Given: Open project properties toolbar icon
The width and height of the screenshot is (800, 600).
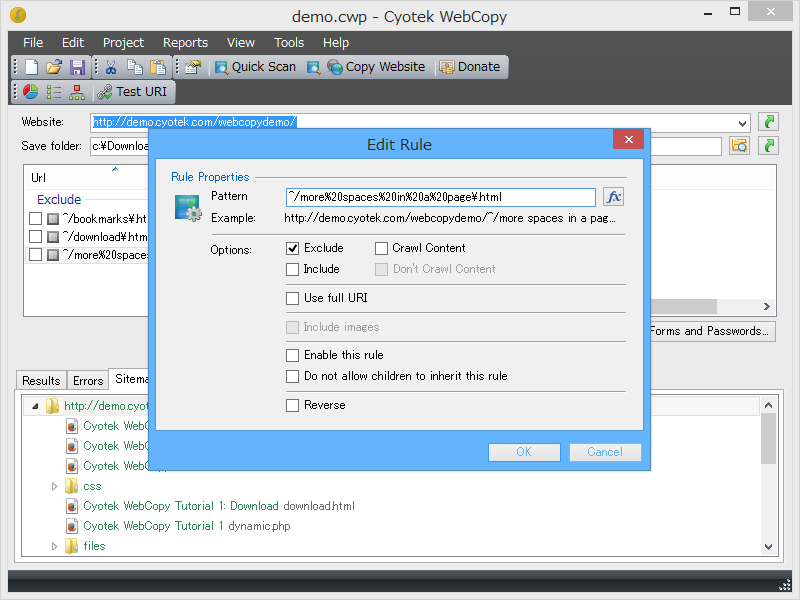Looking at the screenshot, I should pos(193,67).
